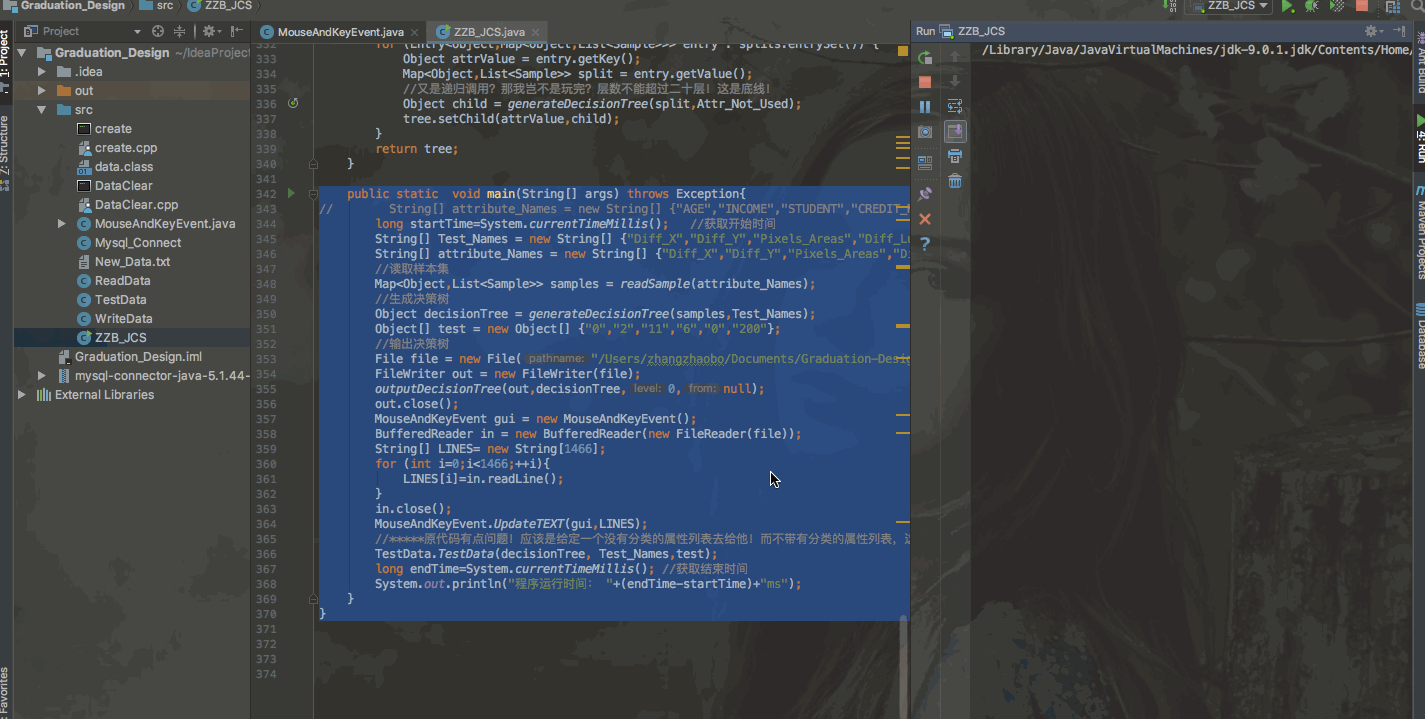The height and width of the screenshot is (719, 1425).
Task: Select Graduation_Design.iml file
Action: tap(129, 357)
